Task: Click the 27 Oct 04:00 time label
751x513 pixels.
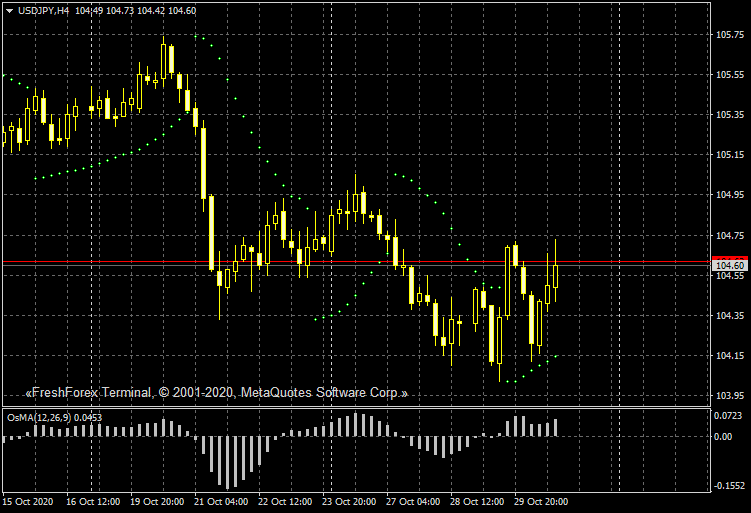Action: [x=413, y=502]
